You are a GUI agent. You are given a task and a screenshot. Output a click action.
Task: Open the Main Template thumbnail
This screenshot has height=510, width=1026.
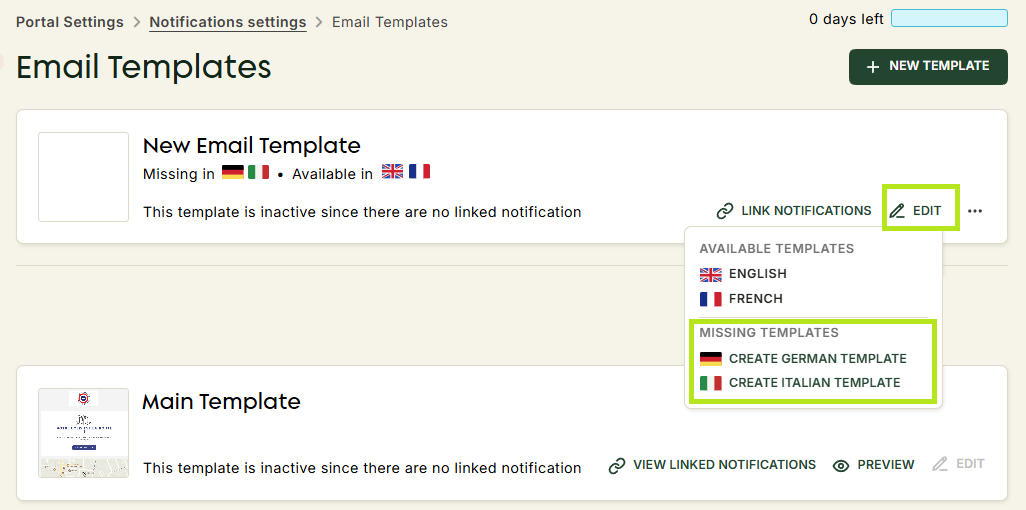tap(84, 433)
